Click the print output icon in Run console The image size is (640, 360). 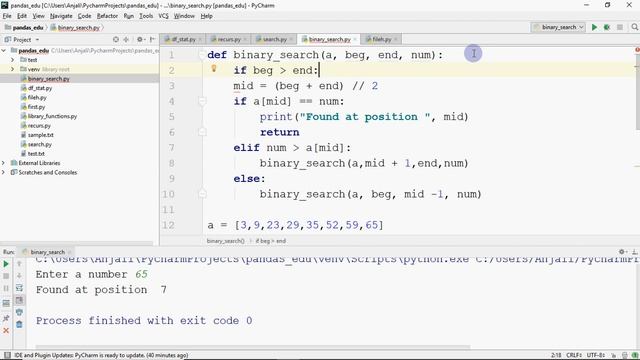click(x=19, y=312)
